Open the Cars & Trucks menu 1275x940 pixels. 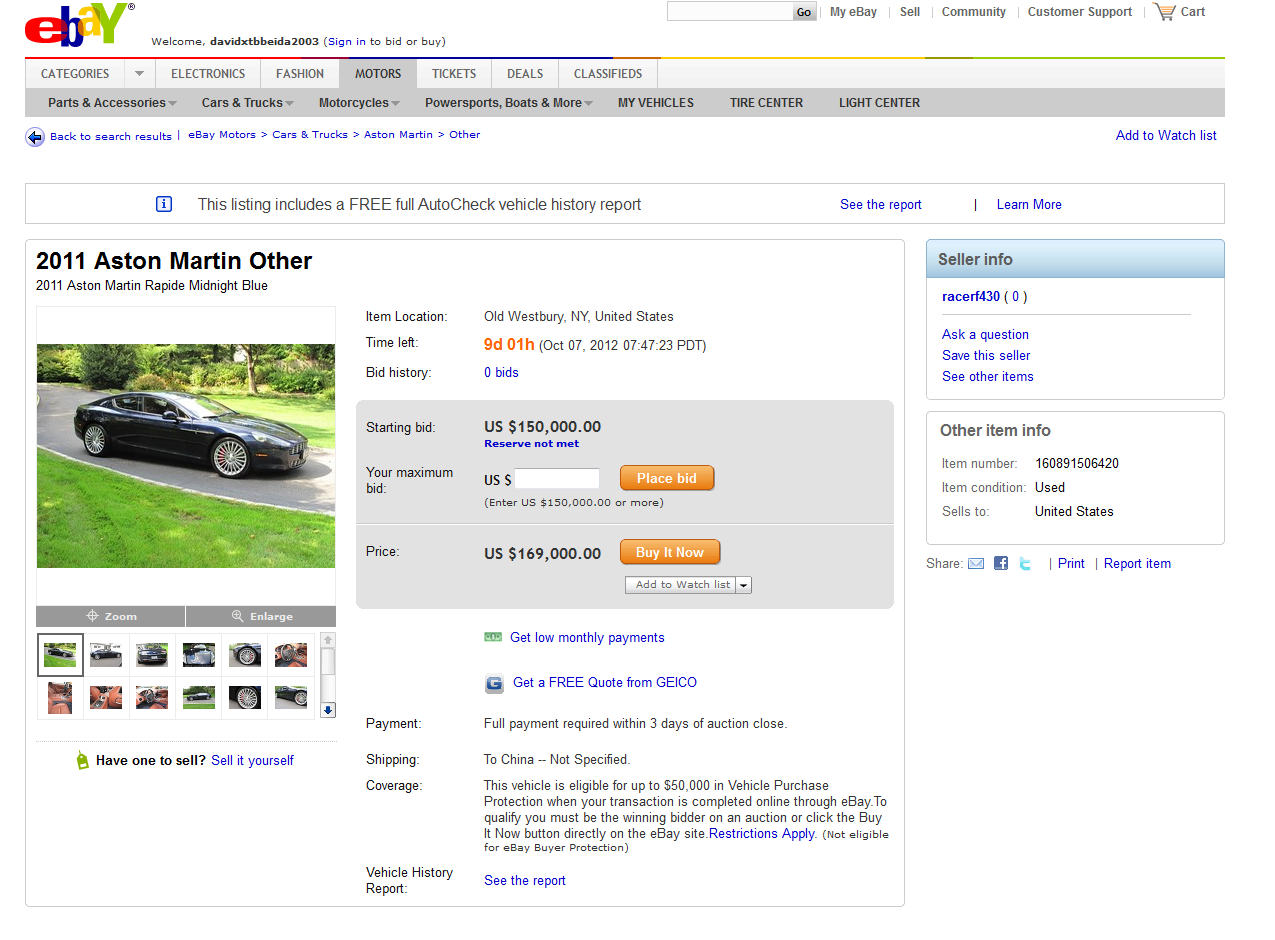coord(248,103)
